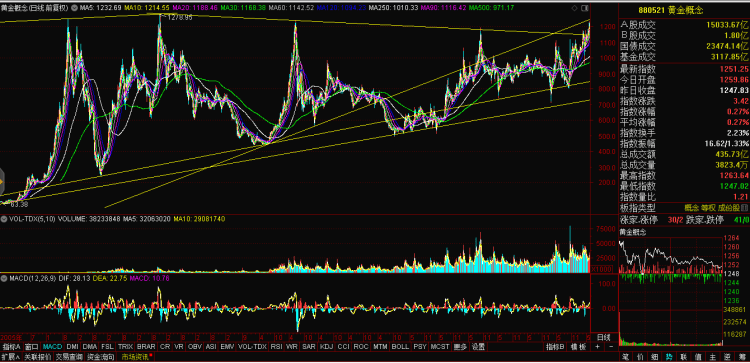Click the orange arrow on left edge
This screenshot has height=363, width=750.
click(2, 182)
